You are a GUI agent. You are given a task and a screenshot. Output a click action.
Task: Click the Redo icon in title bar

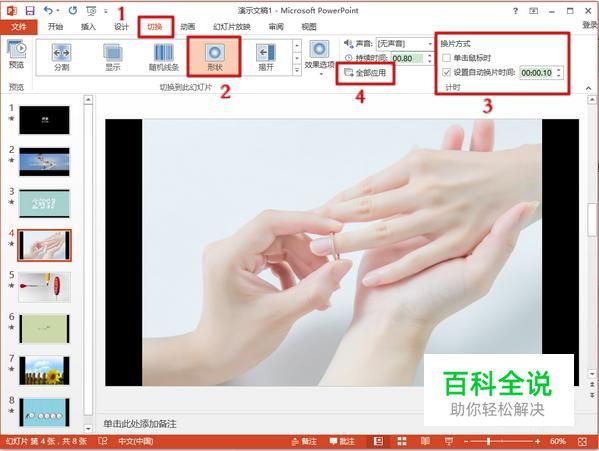(x=73, y=11)
